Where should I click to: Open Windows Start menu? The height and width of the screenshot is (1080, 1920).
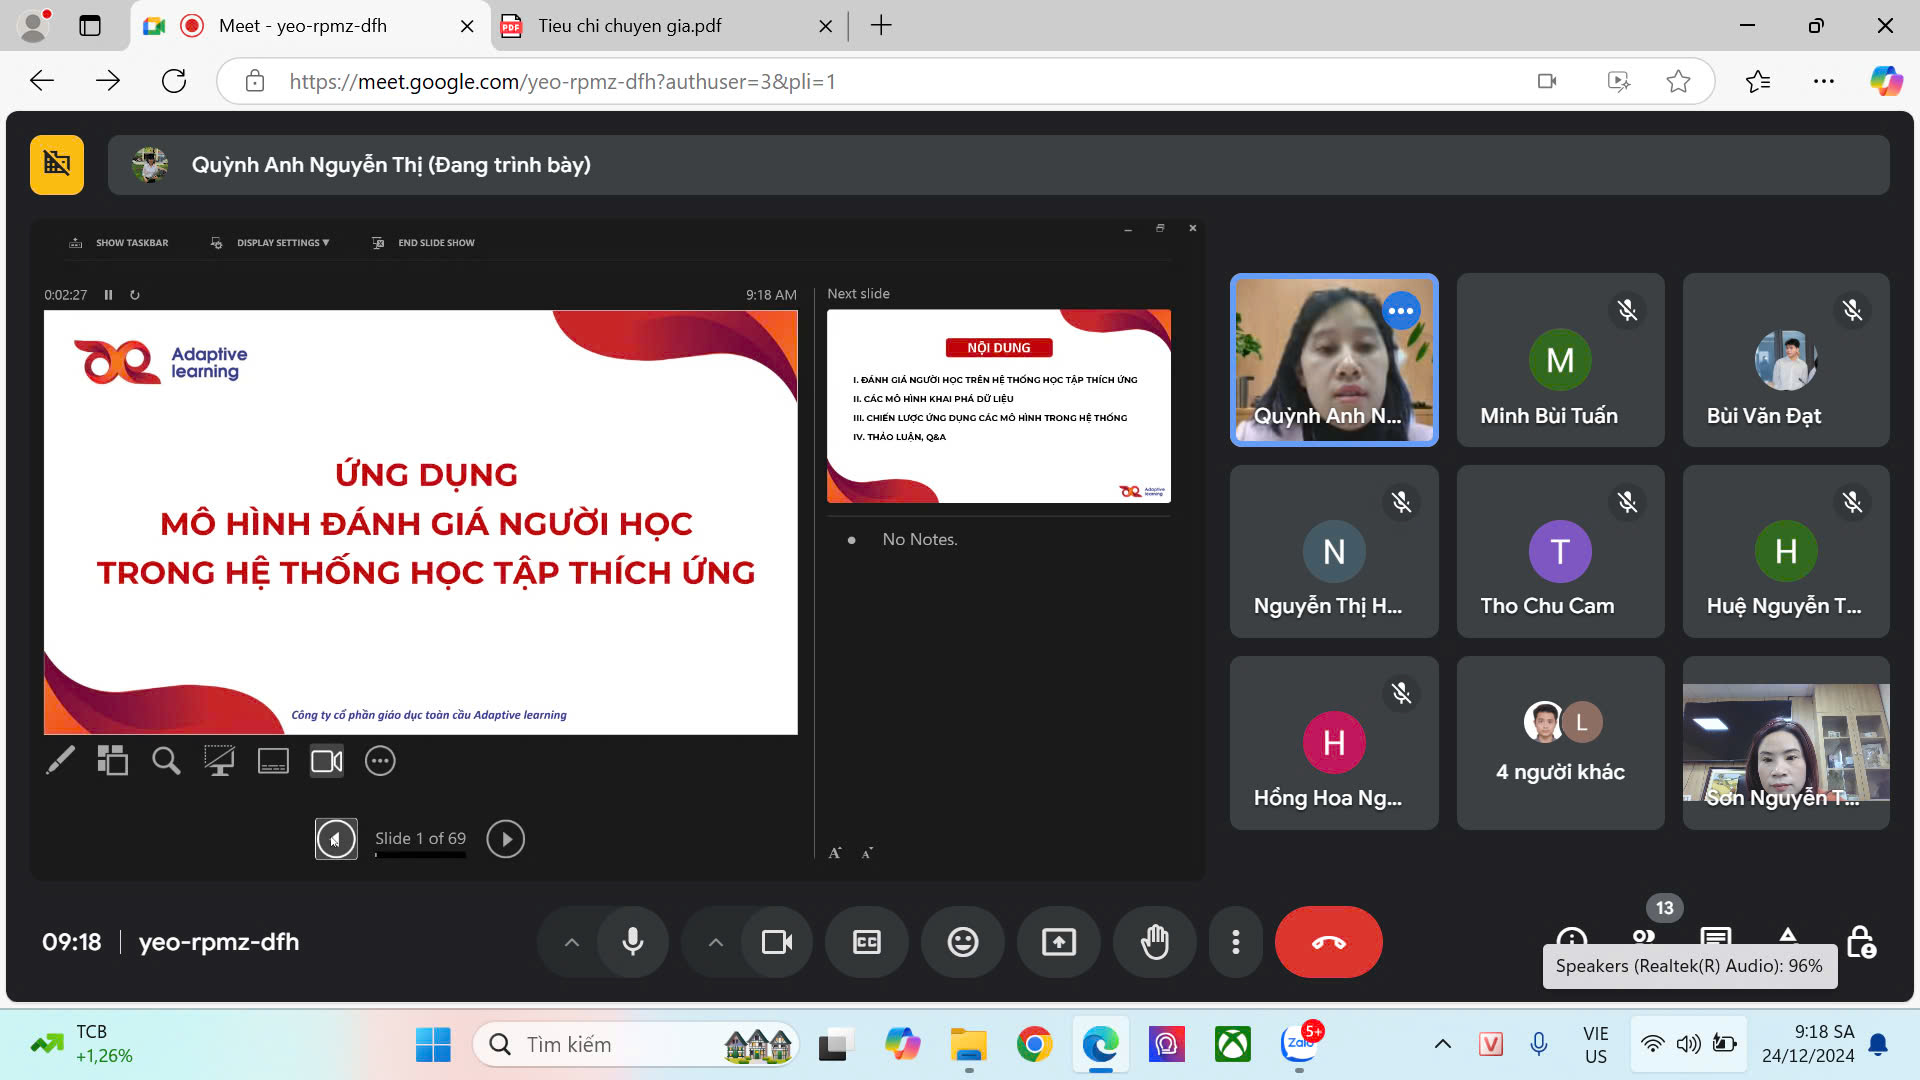(x=433, y=1045)
